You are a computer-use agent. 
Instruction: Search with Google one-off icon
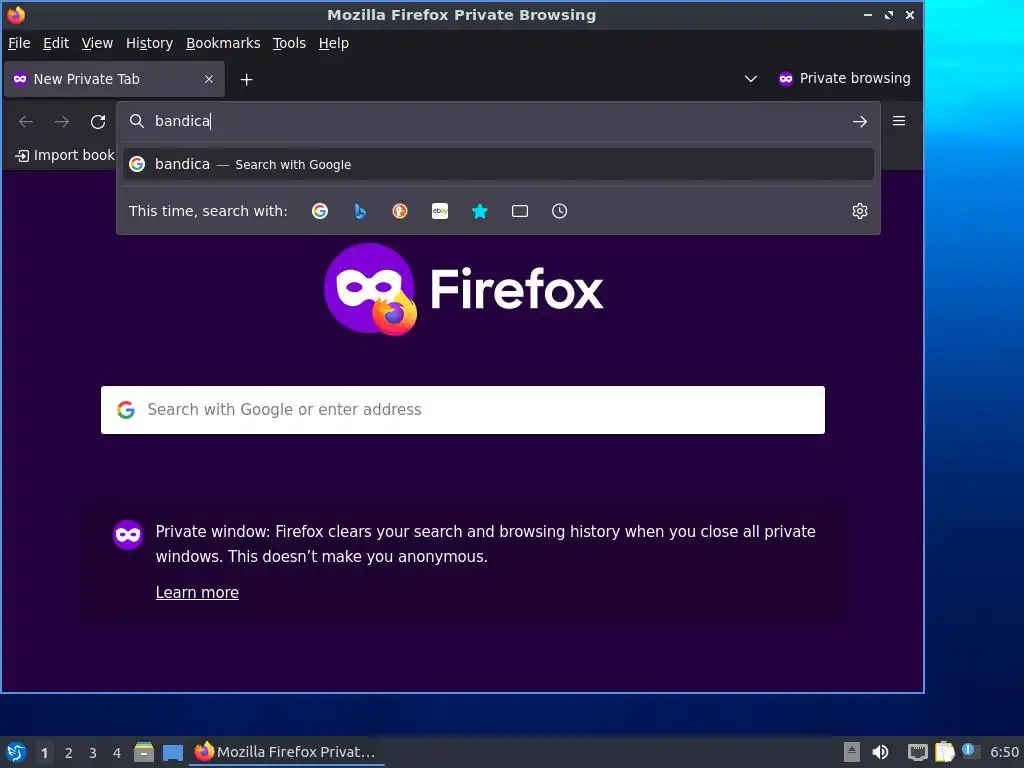[x=319, y=211]
